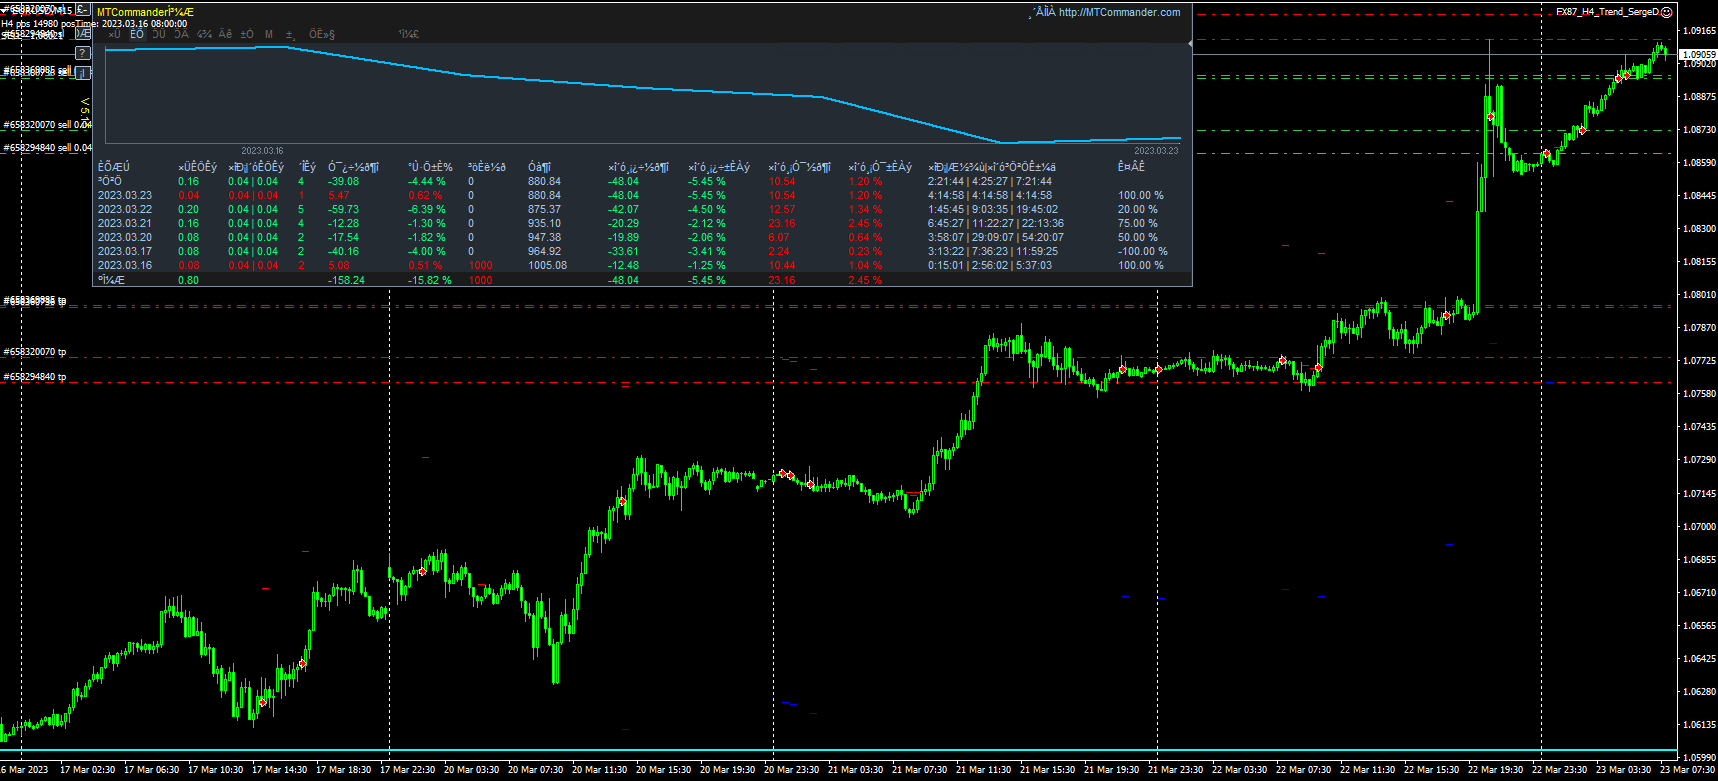
Task: Select the '#658294840 tp' line label
Action: 35,377
